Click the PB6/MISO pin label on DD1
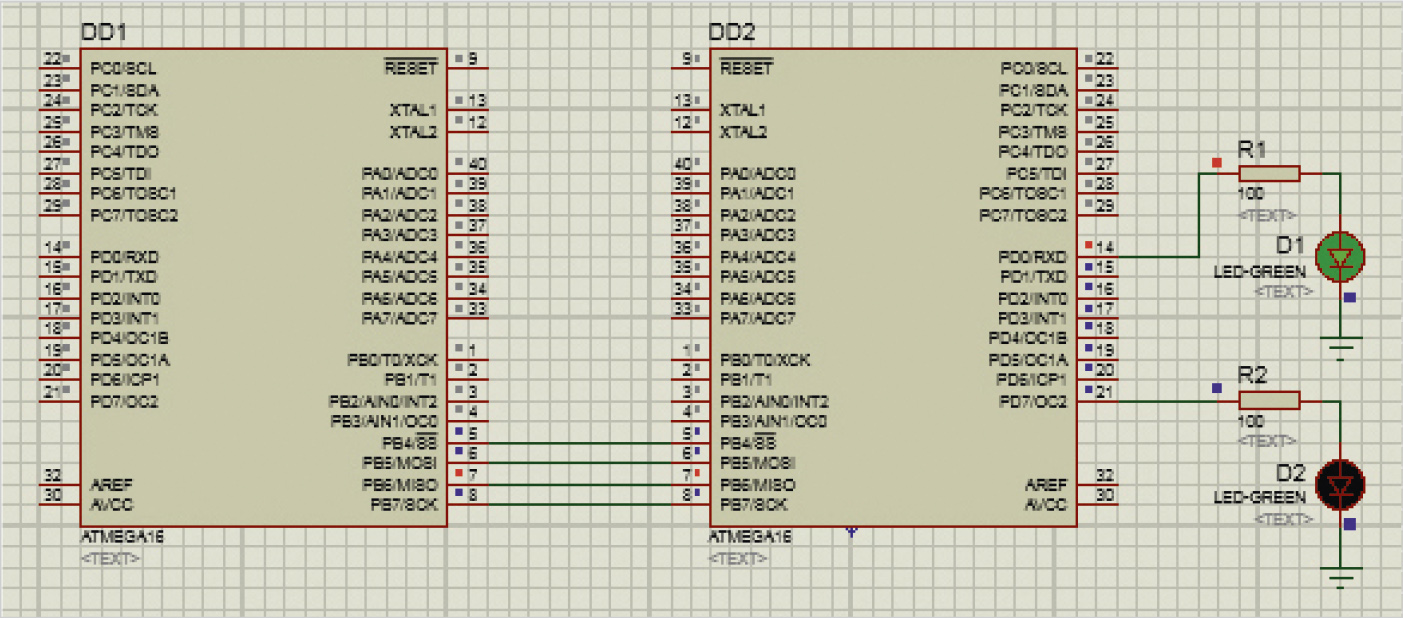The image size is (1403, 618). click(400, 485)
